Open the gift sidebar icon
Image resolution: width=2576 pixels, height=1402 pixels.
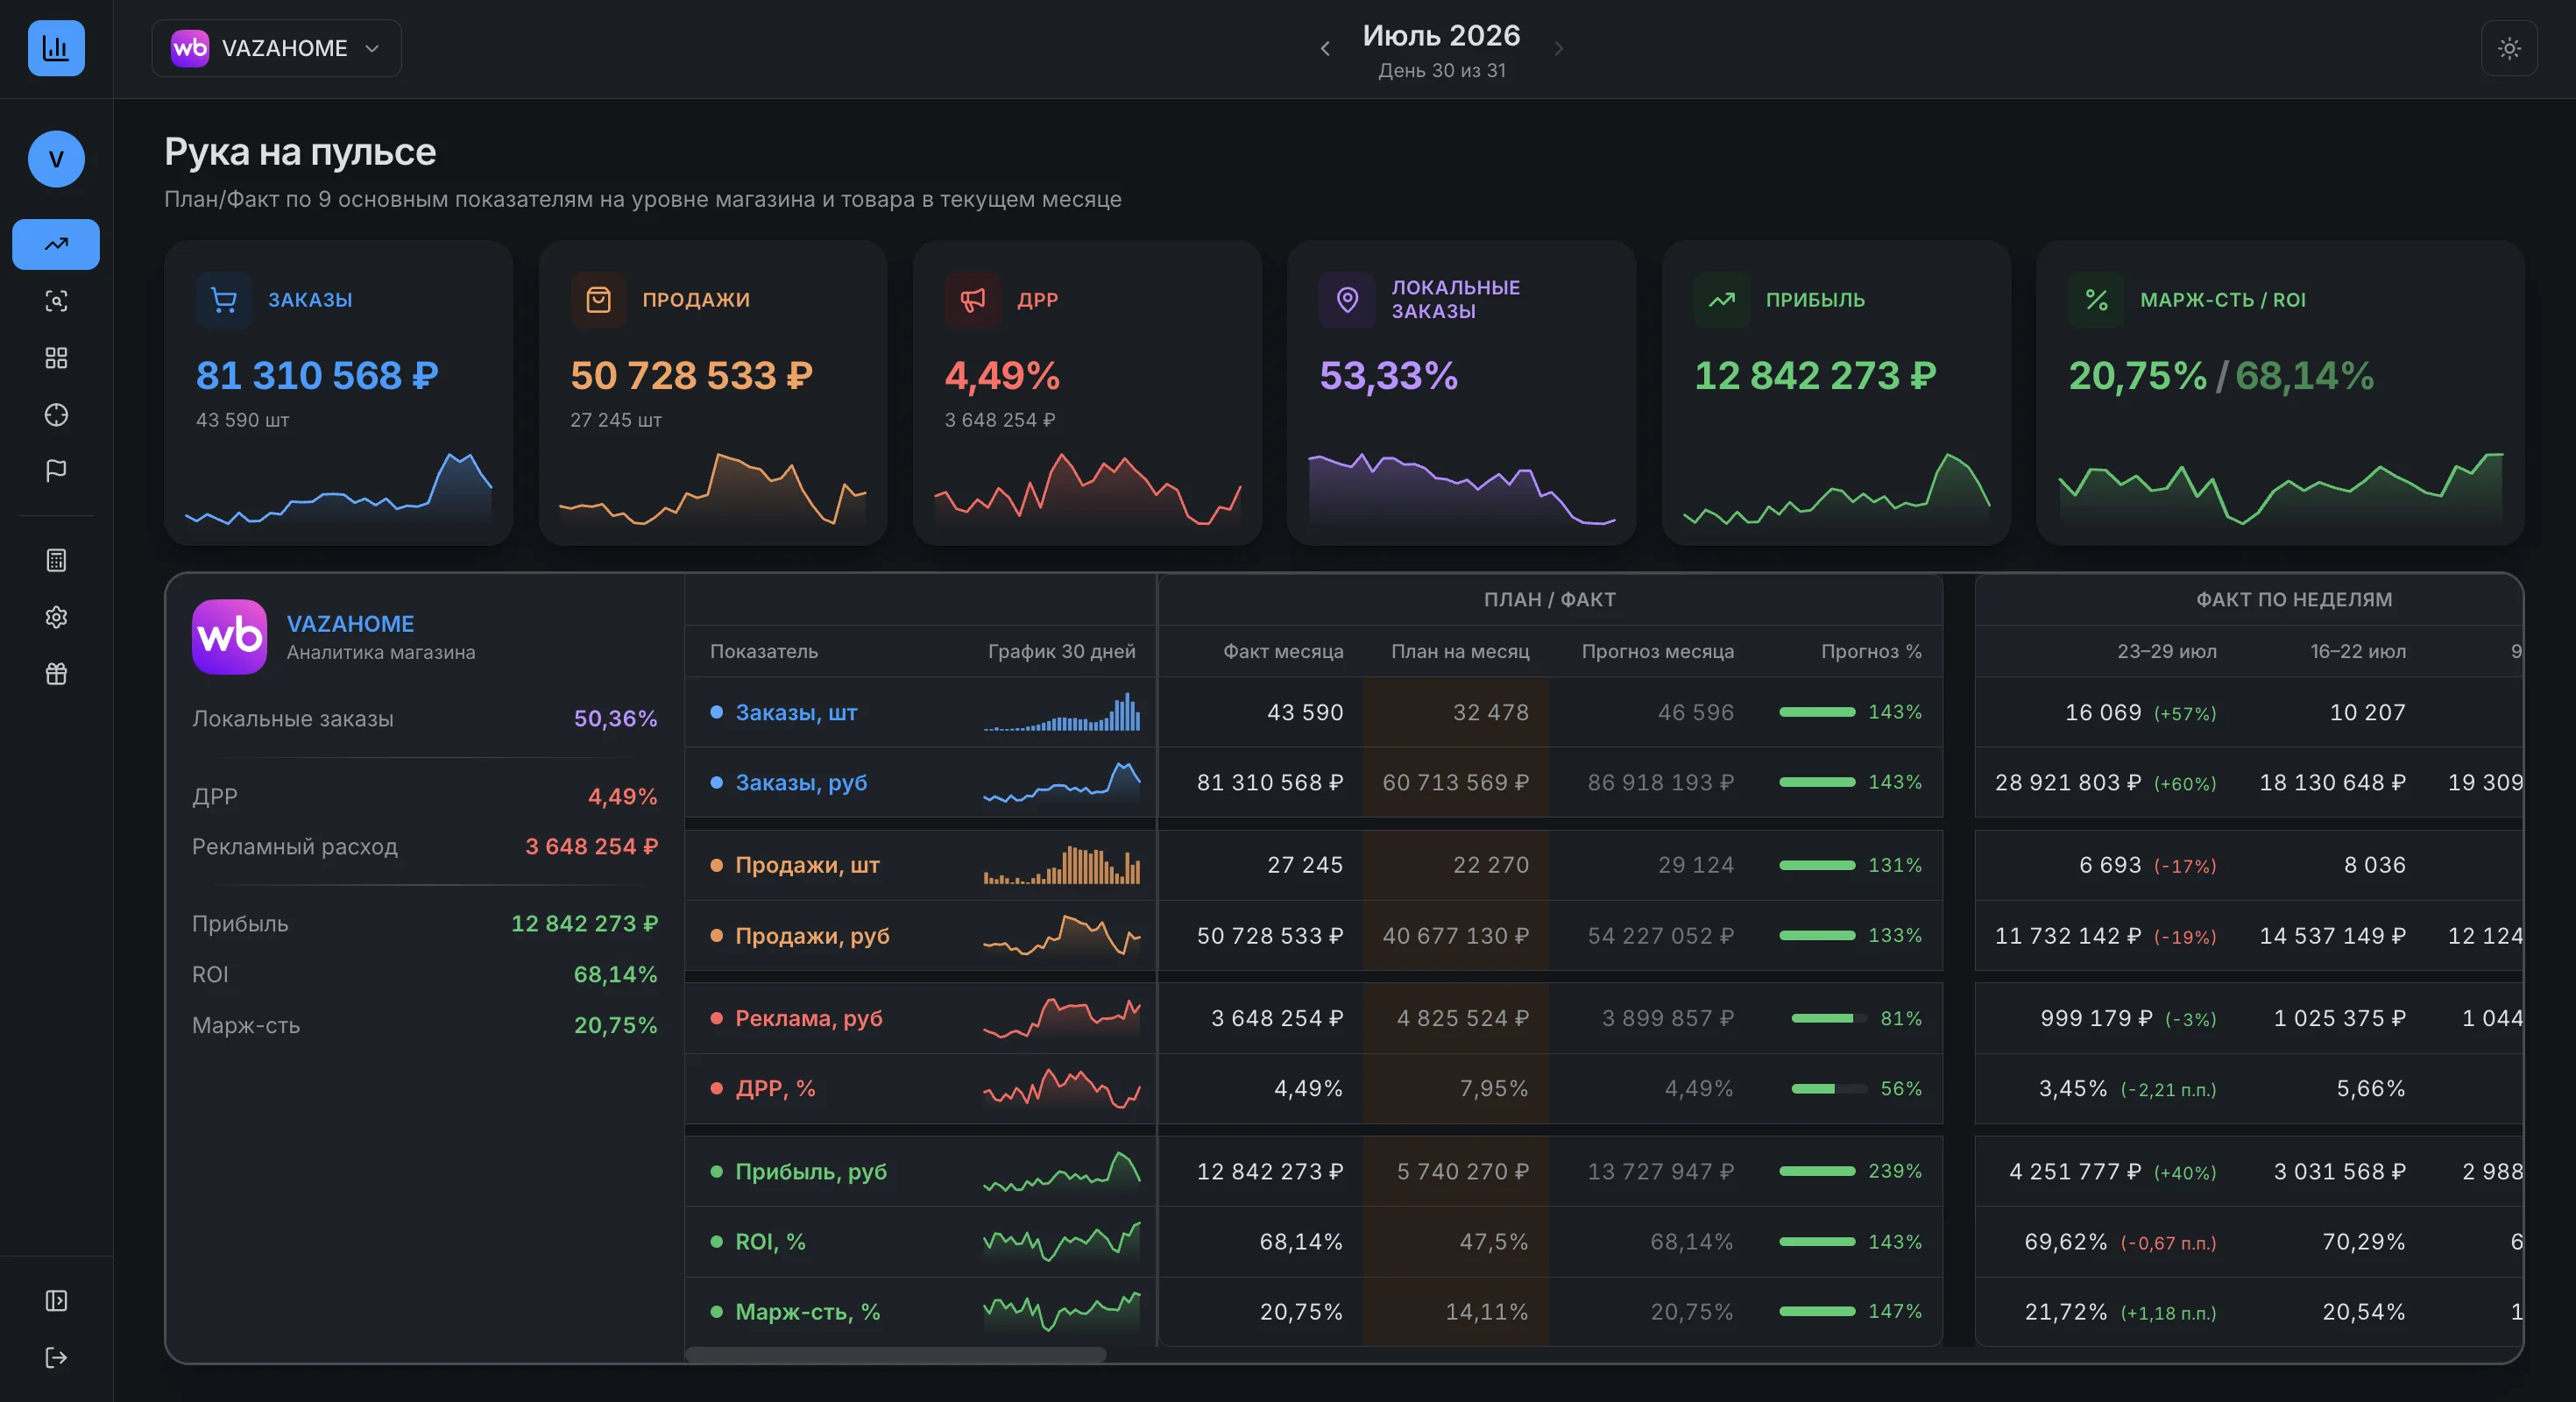[x=56, y=674]
